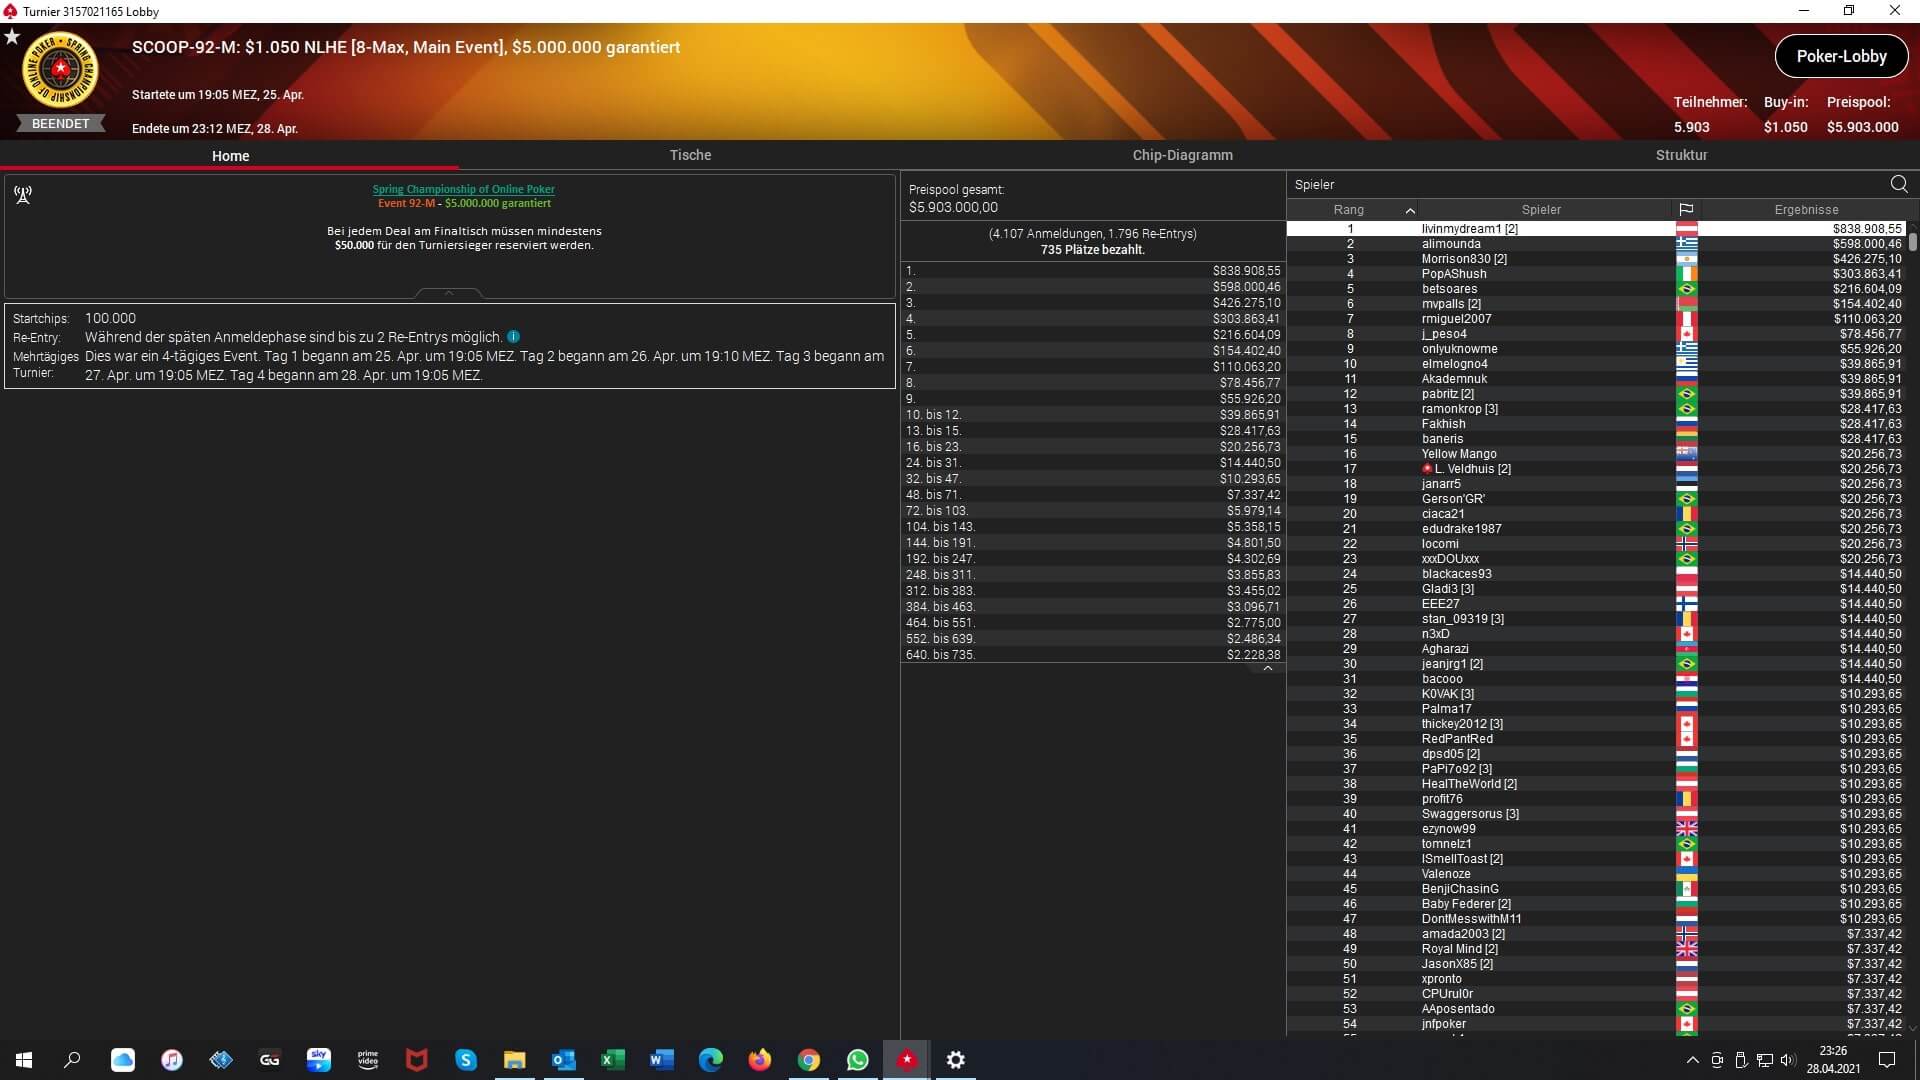
Task: Select player PopAShush
Action: coord(1596,274)
